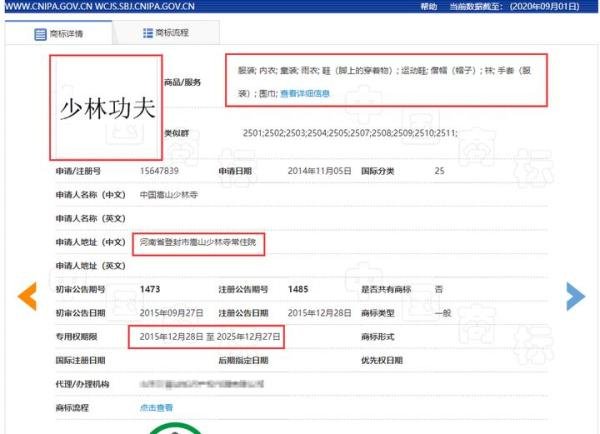Select application date 2014年11月05日
Image resolution: width=600 pixels, height=434 pixels.
coord(320,171)
